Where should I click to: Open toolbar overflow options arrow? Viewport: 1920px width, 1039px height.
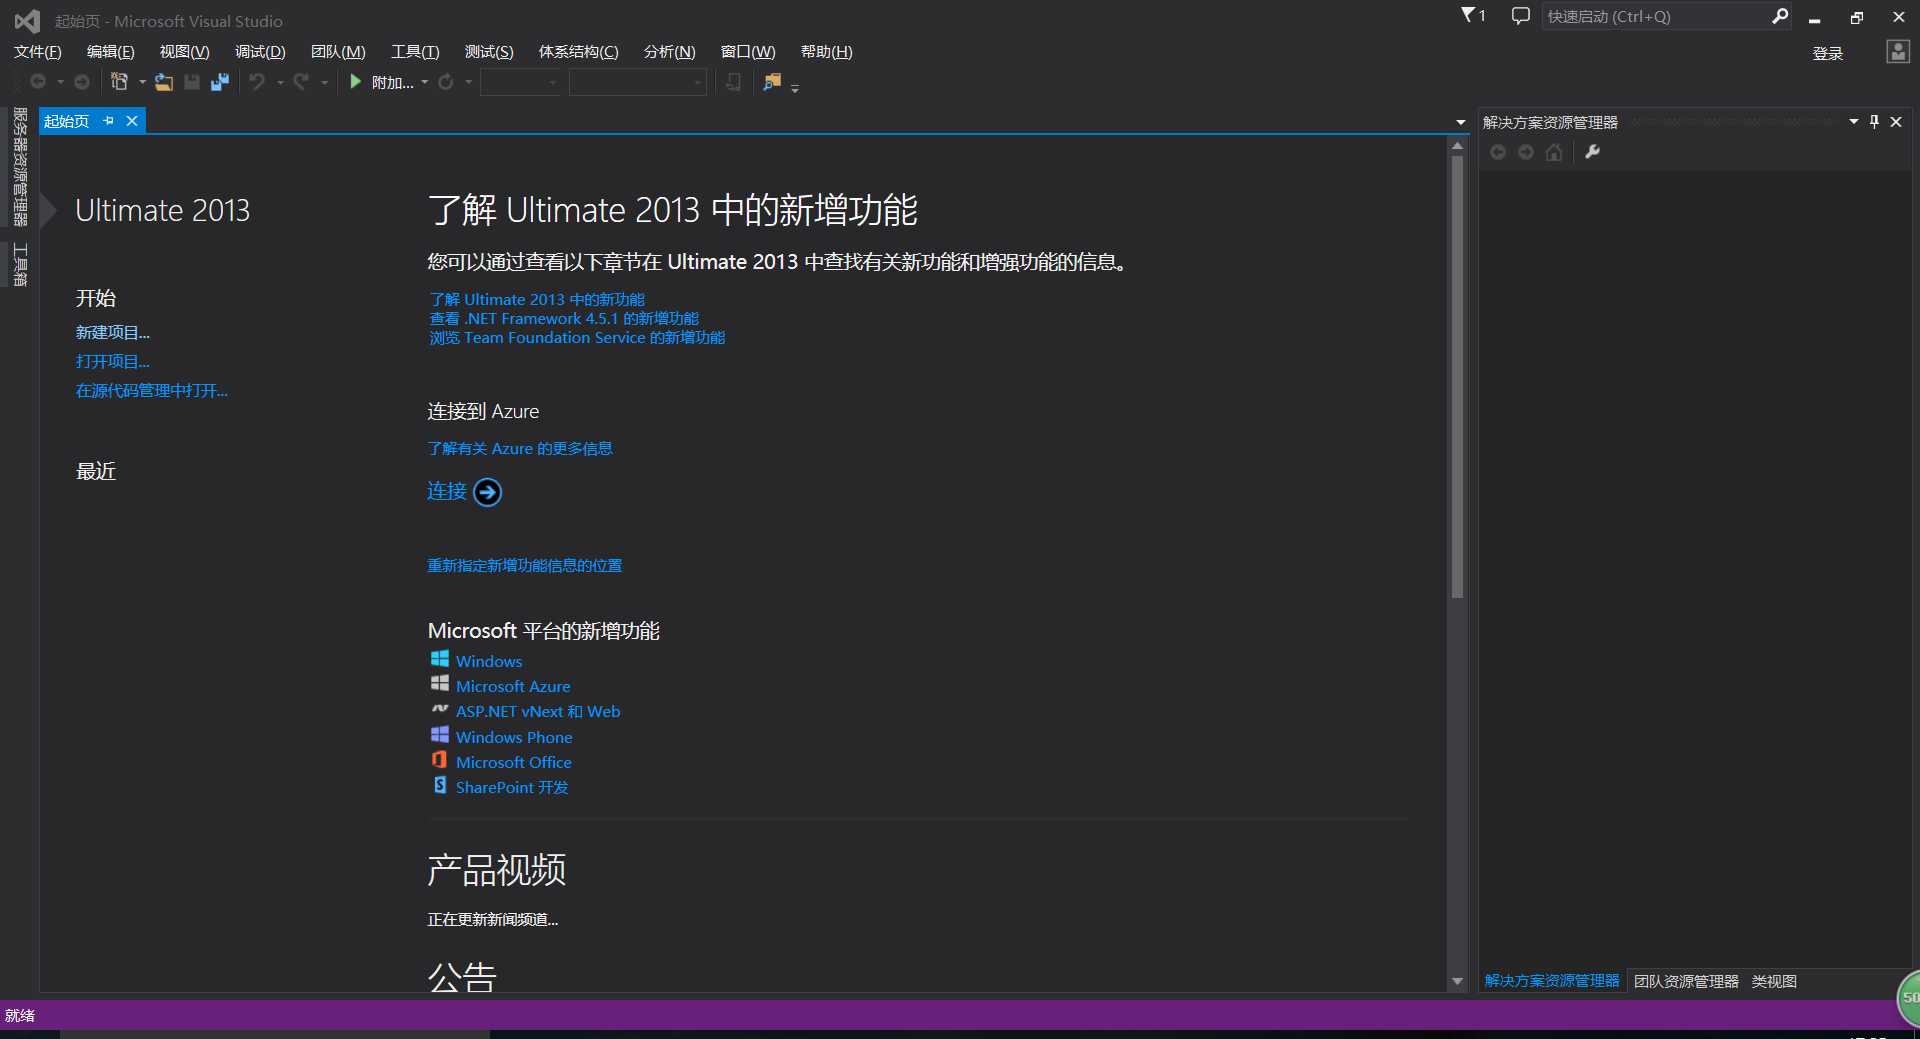point(795,88)
